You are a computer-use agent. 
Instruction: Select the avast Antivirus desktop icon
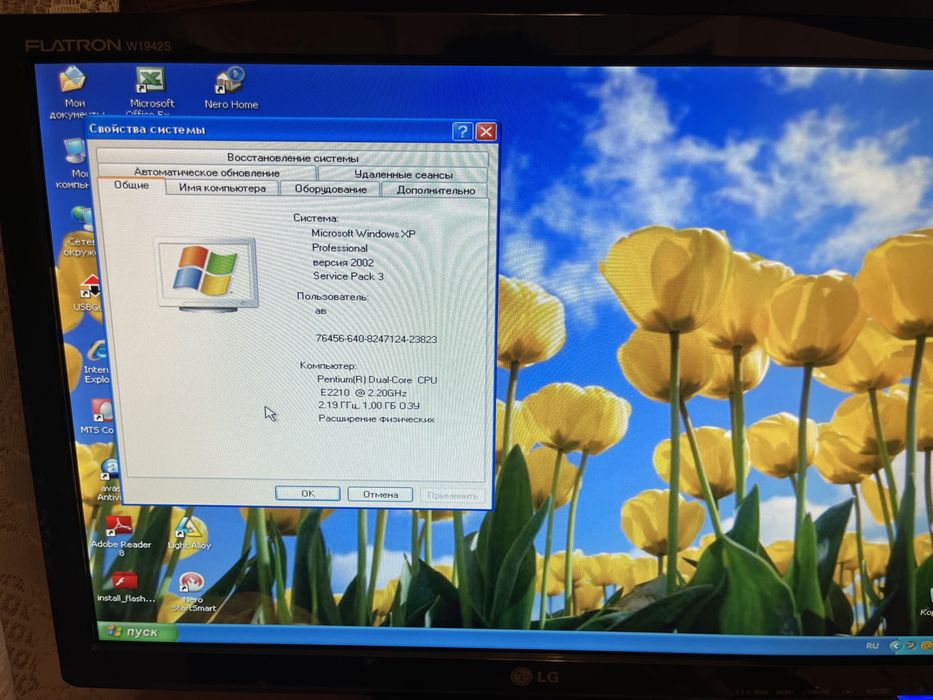(109, 479)
